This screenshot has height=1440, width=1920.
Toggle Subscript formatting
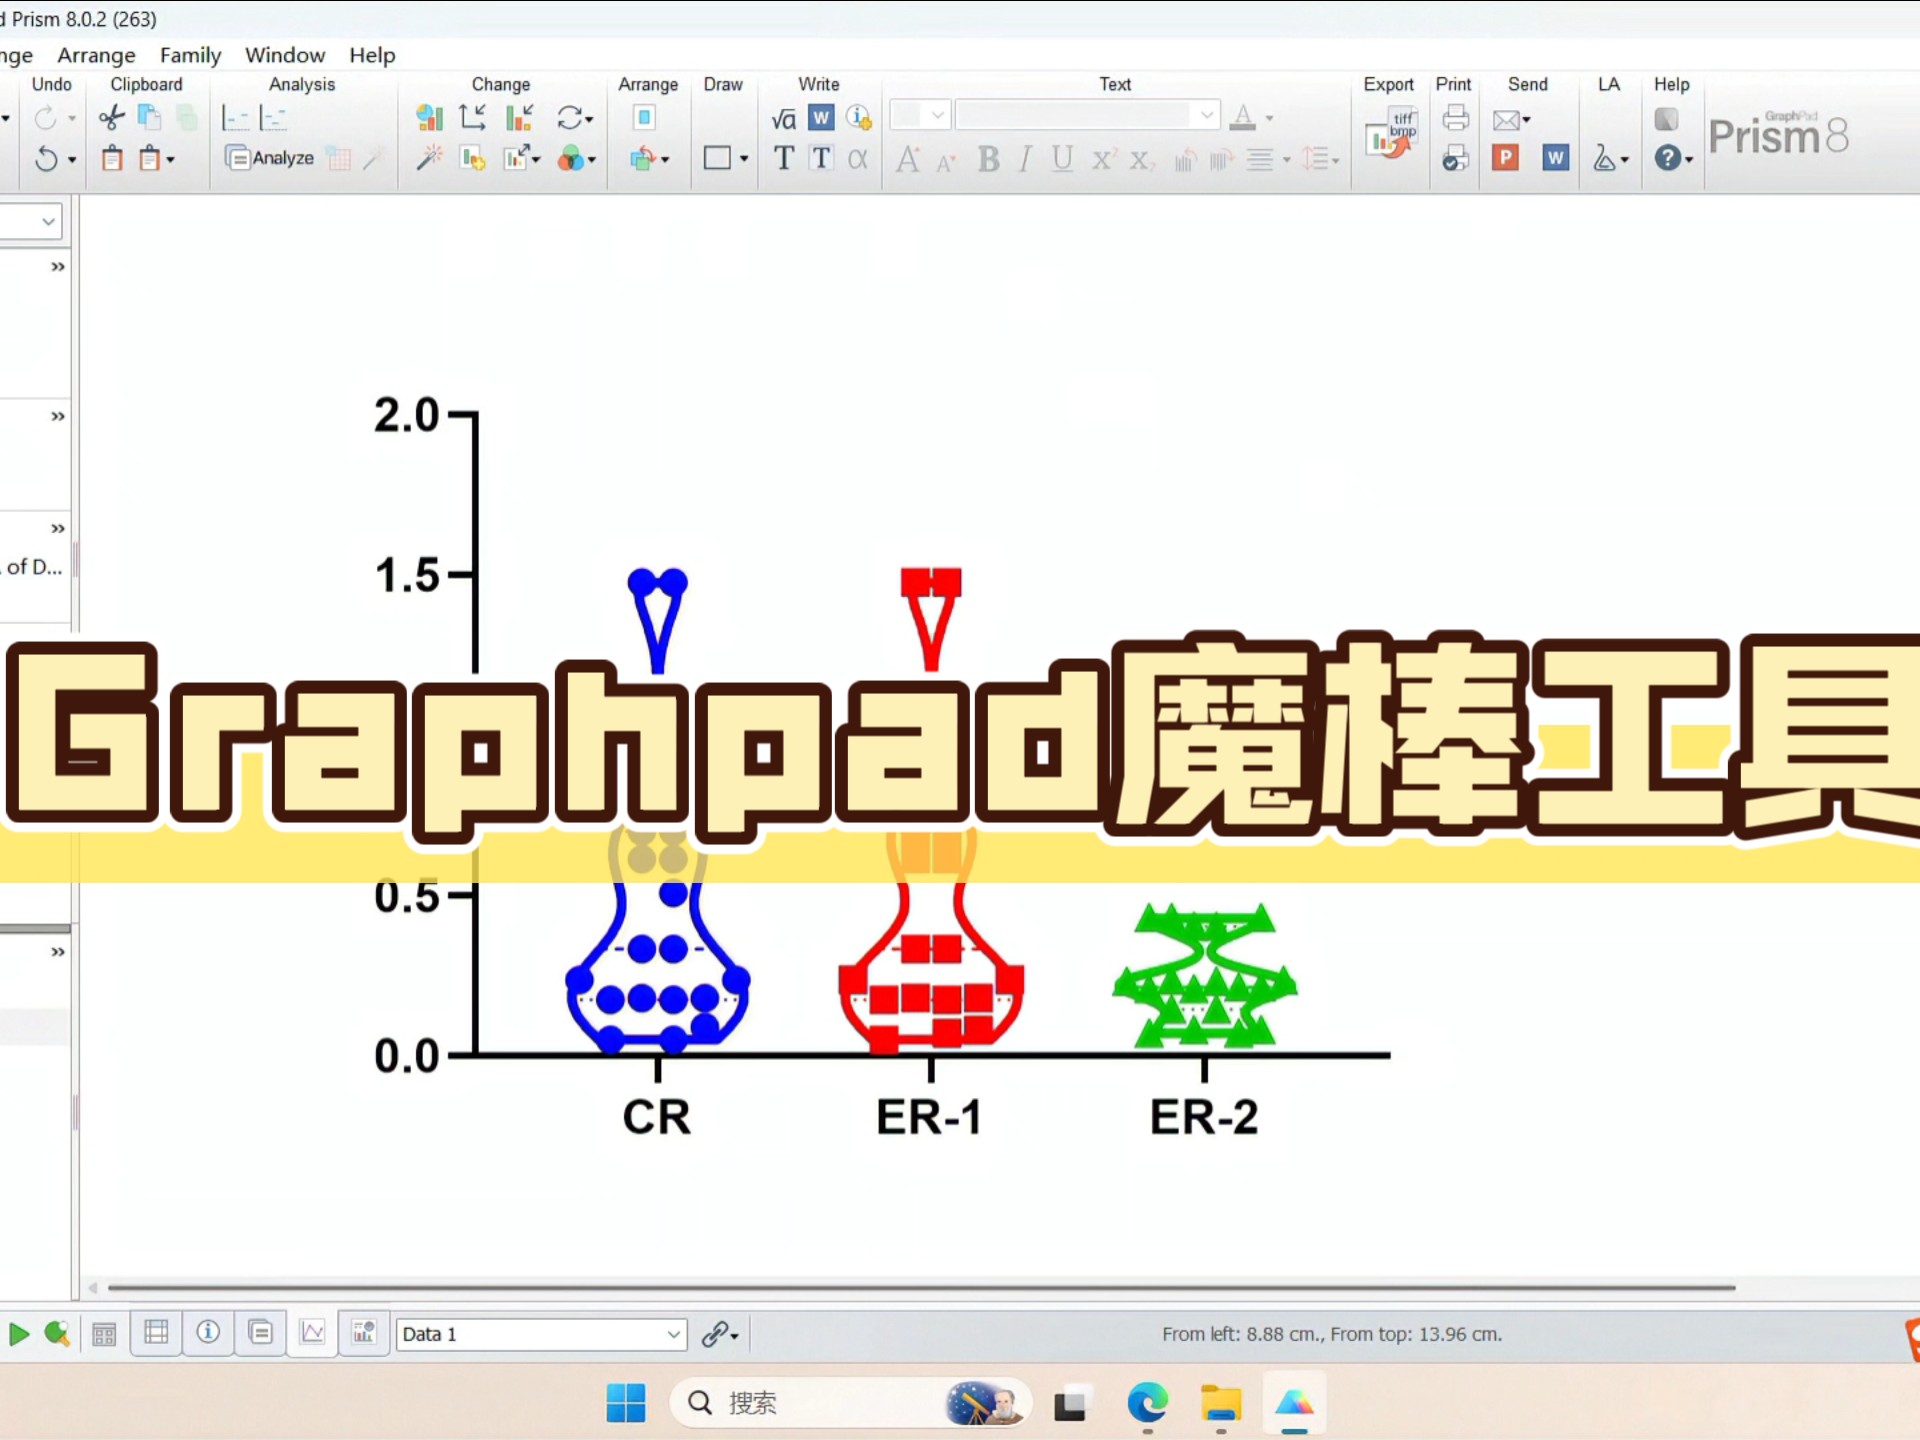point(1142,160)
